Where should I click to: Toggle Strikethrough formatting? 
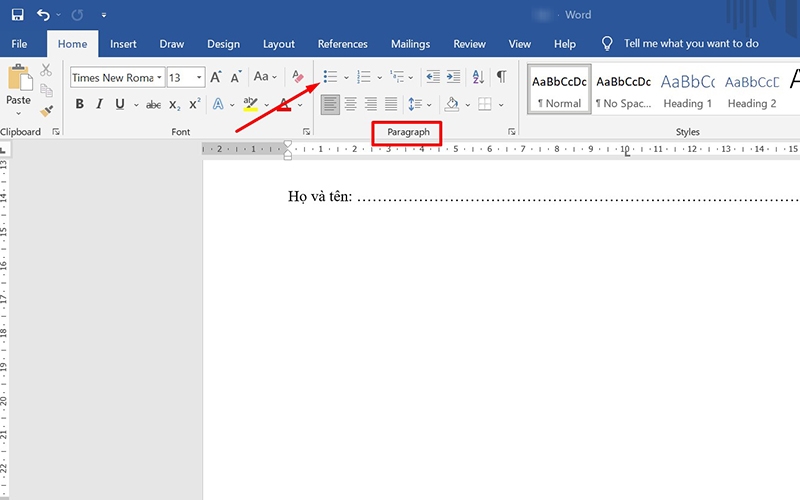coord(153,105)
